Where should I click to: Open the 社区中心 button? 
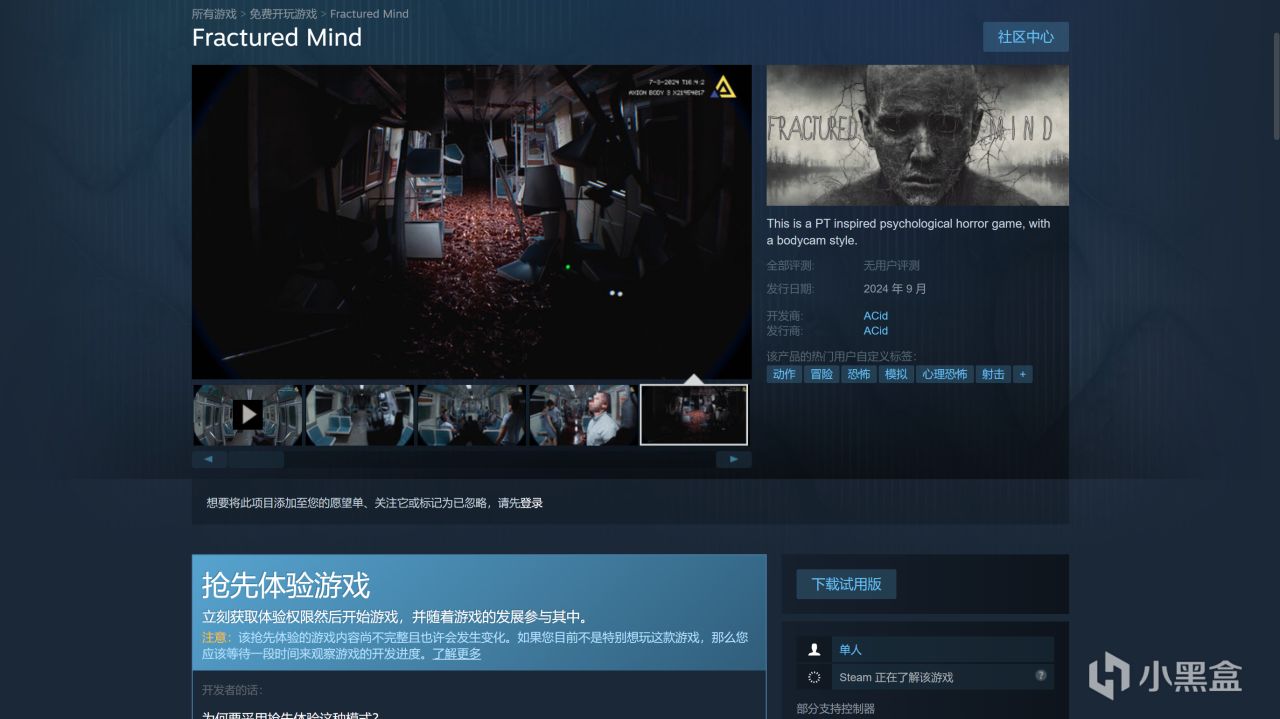[x=1026, y=37]
